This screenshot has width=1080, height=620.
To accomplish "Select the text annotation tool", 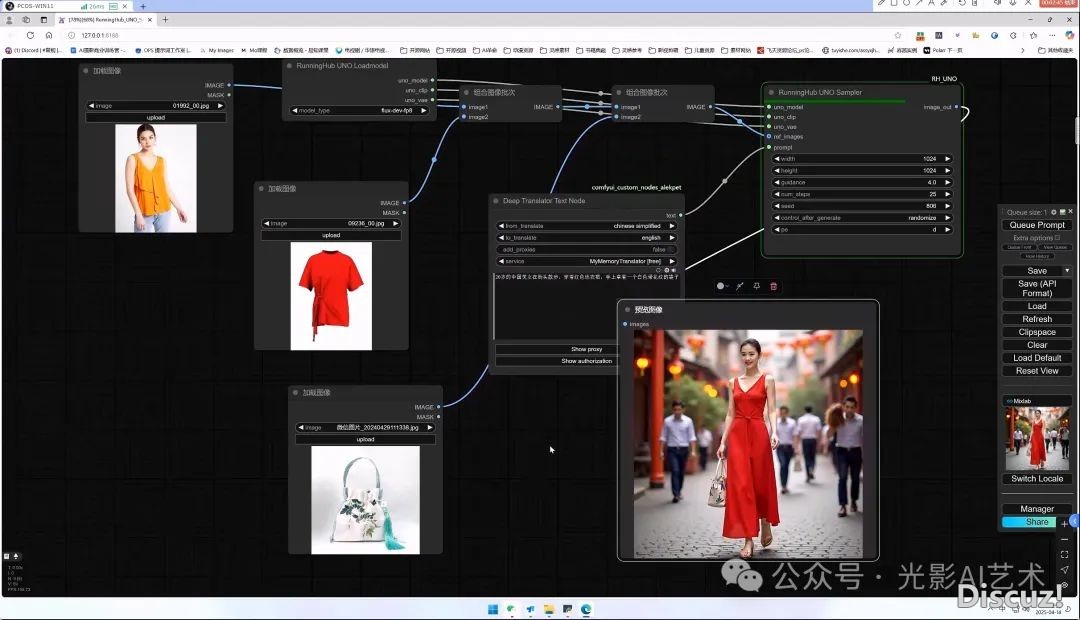I will click(x=931, y=3).
